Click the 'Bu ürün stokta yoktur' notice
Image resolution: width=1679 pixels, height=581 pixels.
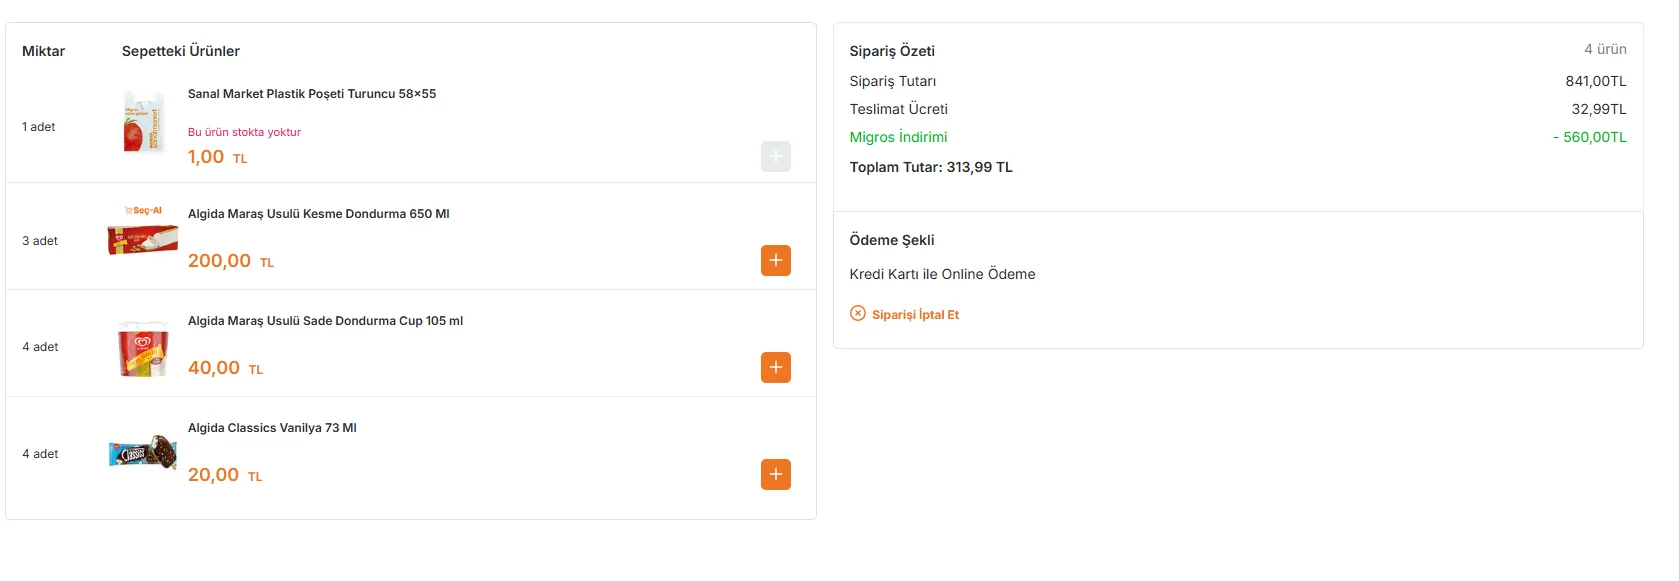[x=244, y=132]
